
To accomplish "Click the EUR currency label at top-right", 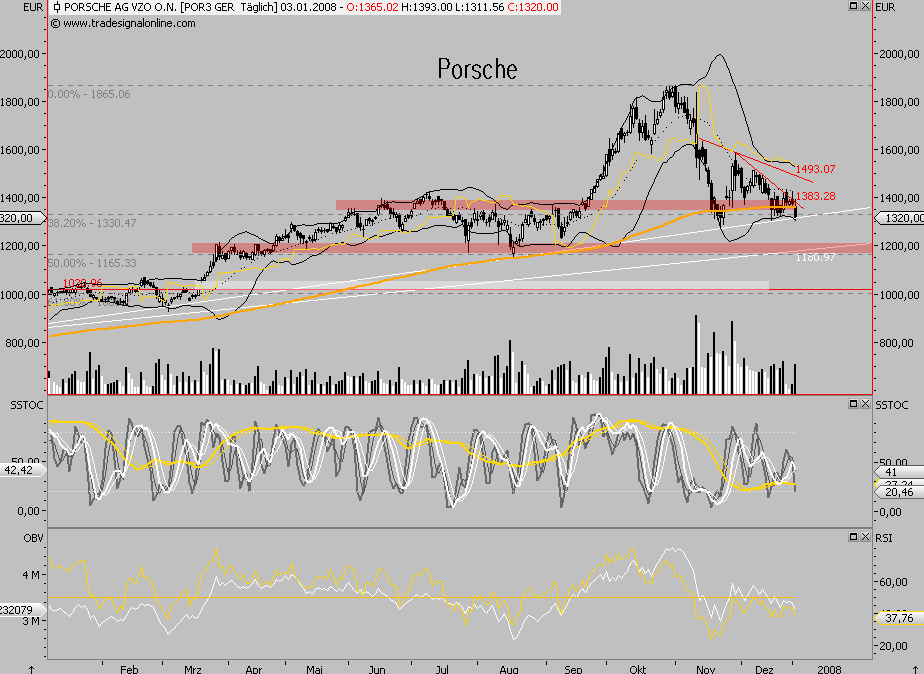I will point(885,7).
